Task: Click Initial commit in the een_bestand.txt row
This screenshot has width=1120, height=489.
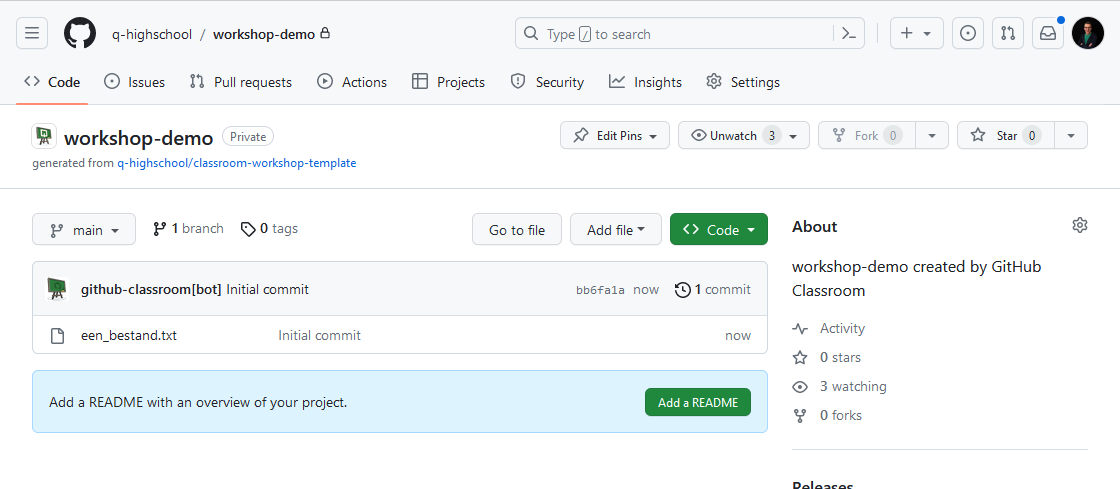Action: [x=319, y=336]
